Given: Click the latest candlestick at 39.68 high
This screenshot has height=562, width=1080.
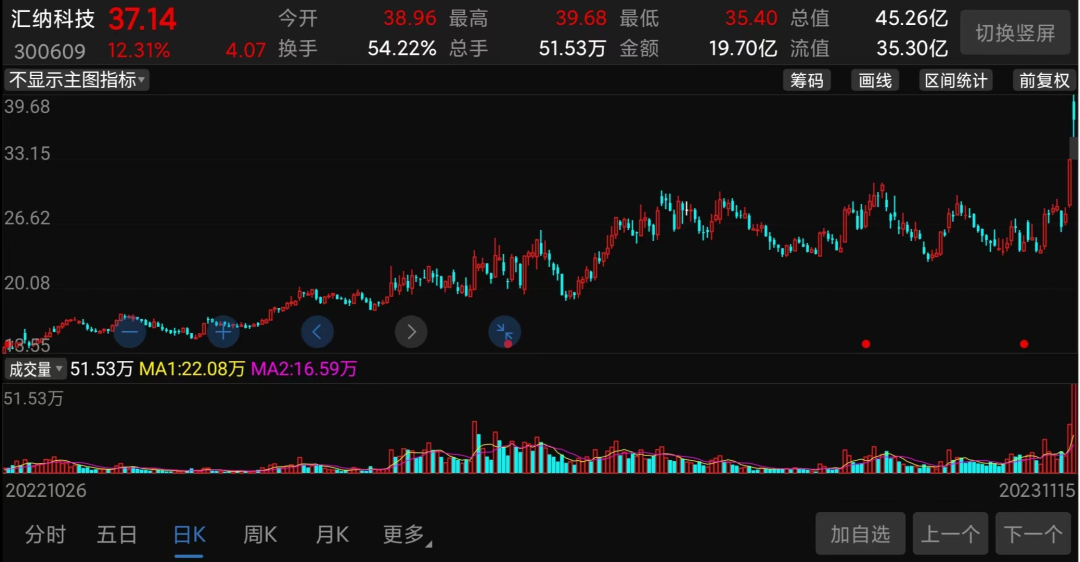Looking at the screenshot, I should (x=1074, y=116).
